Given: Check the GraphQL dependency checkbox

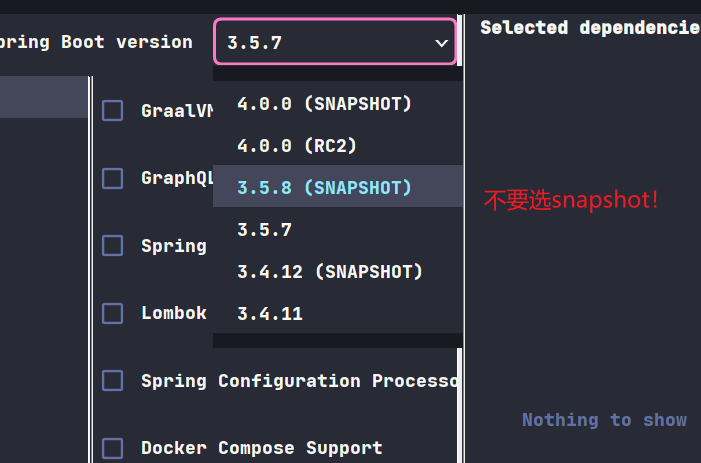Looking at the screenshot, I should [x=113, y=178].
